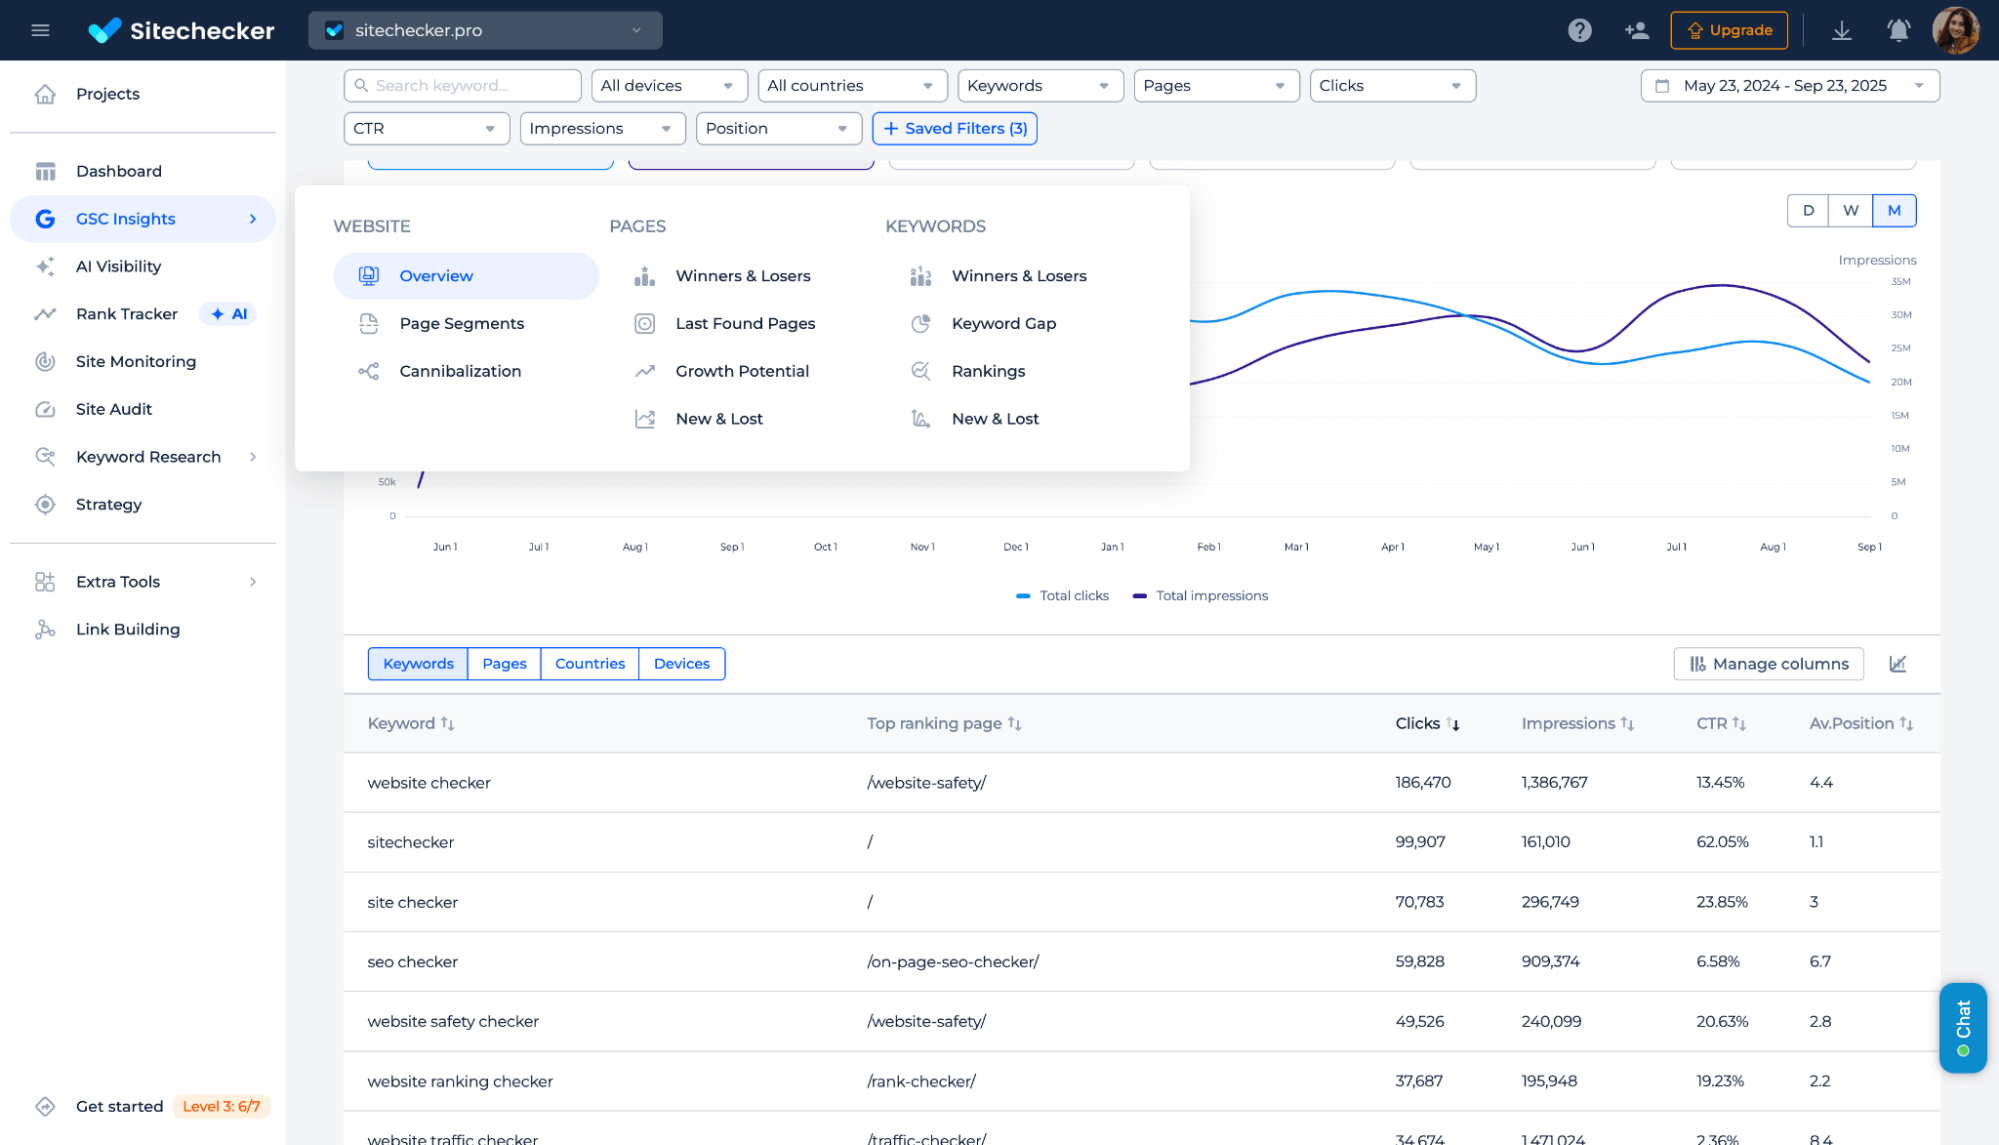Select Page Segments menu item
1999x1145 pixels.
click(461, 323)
